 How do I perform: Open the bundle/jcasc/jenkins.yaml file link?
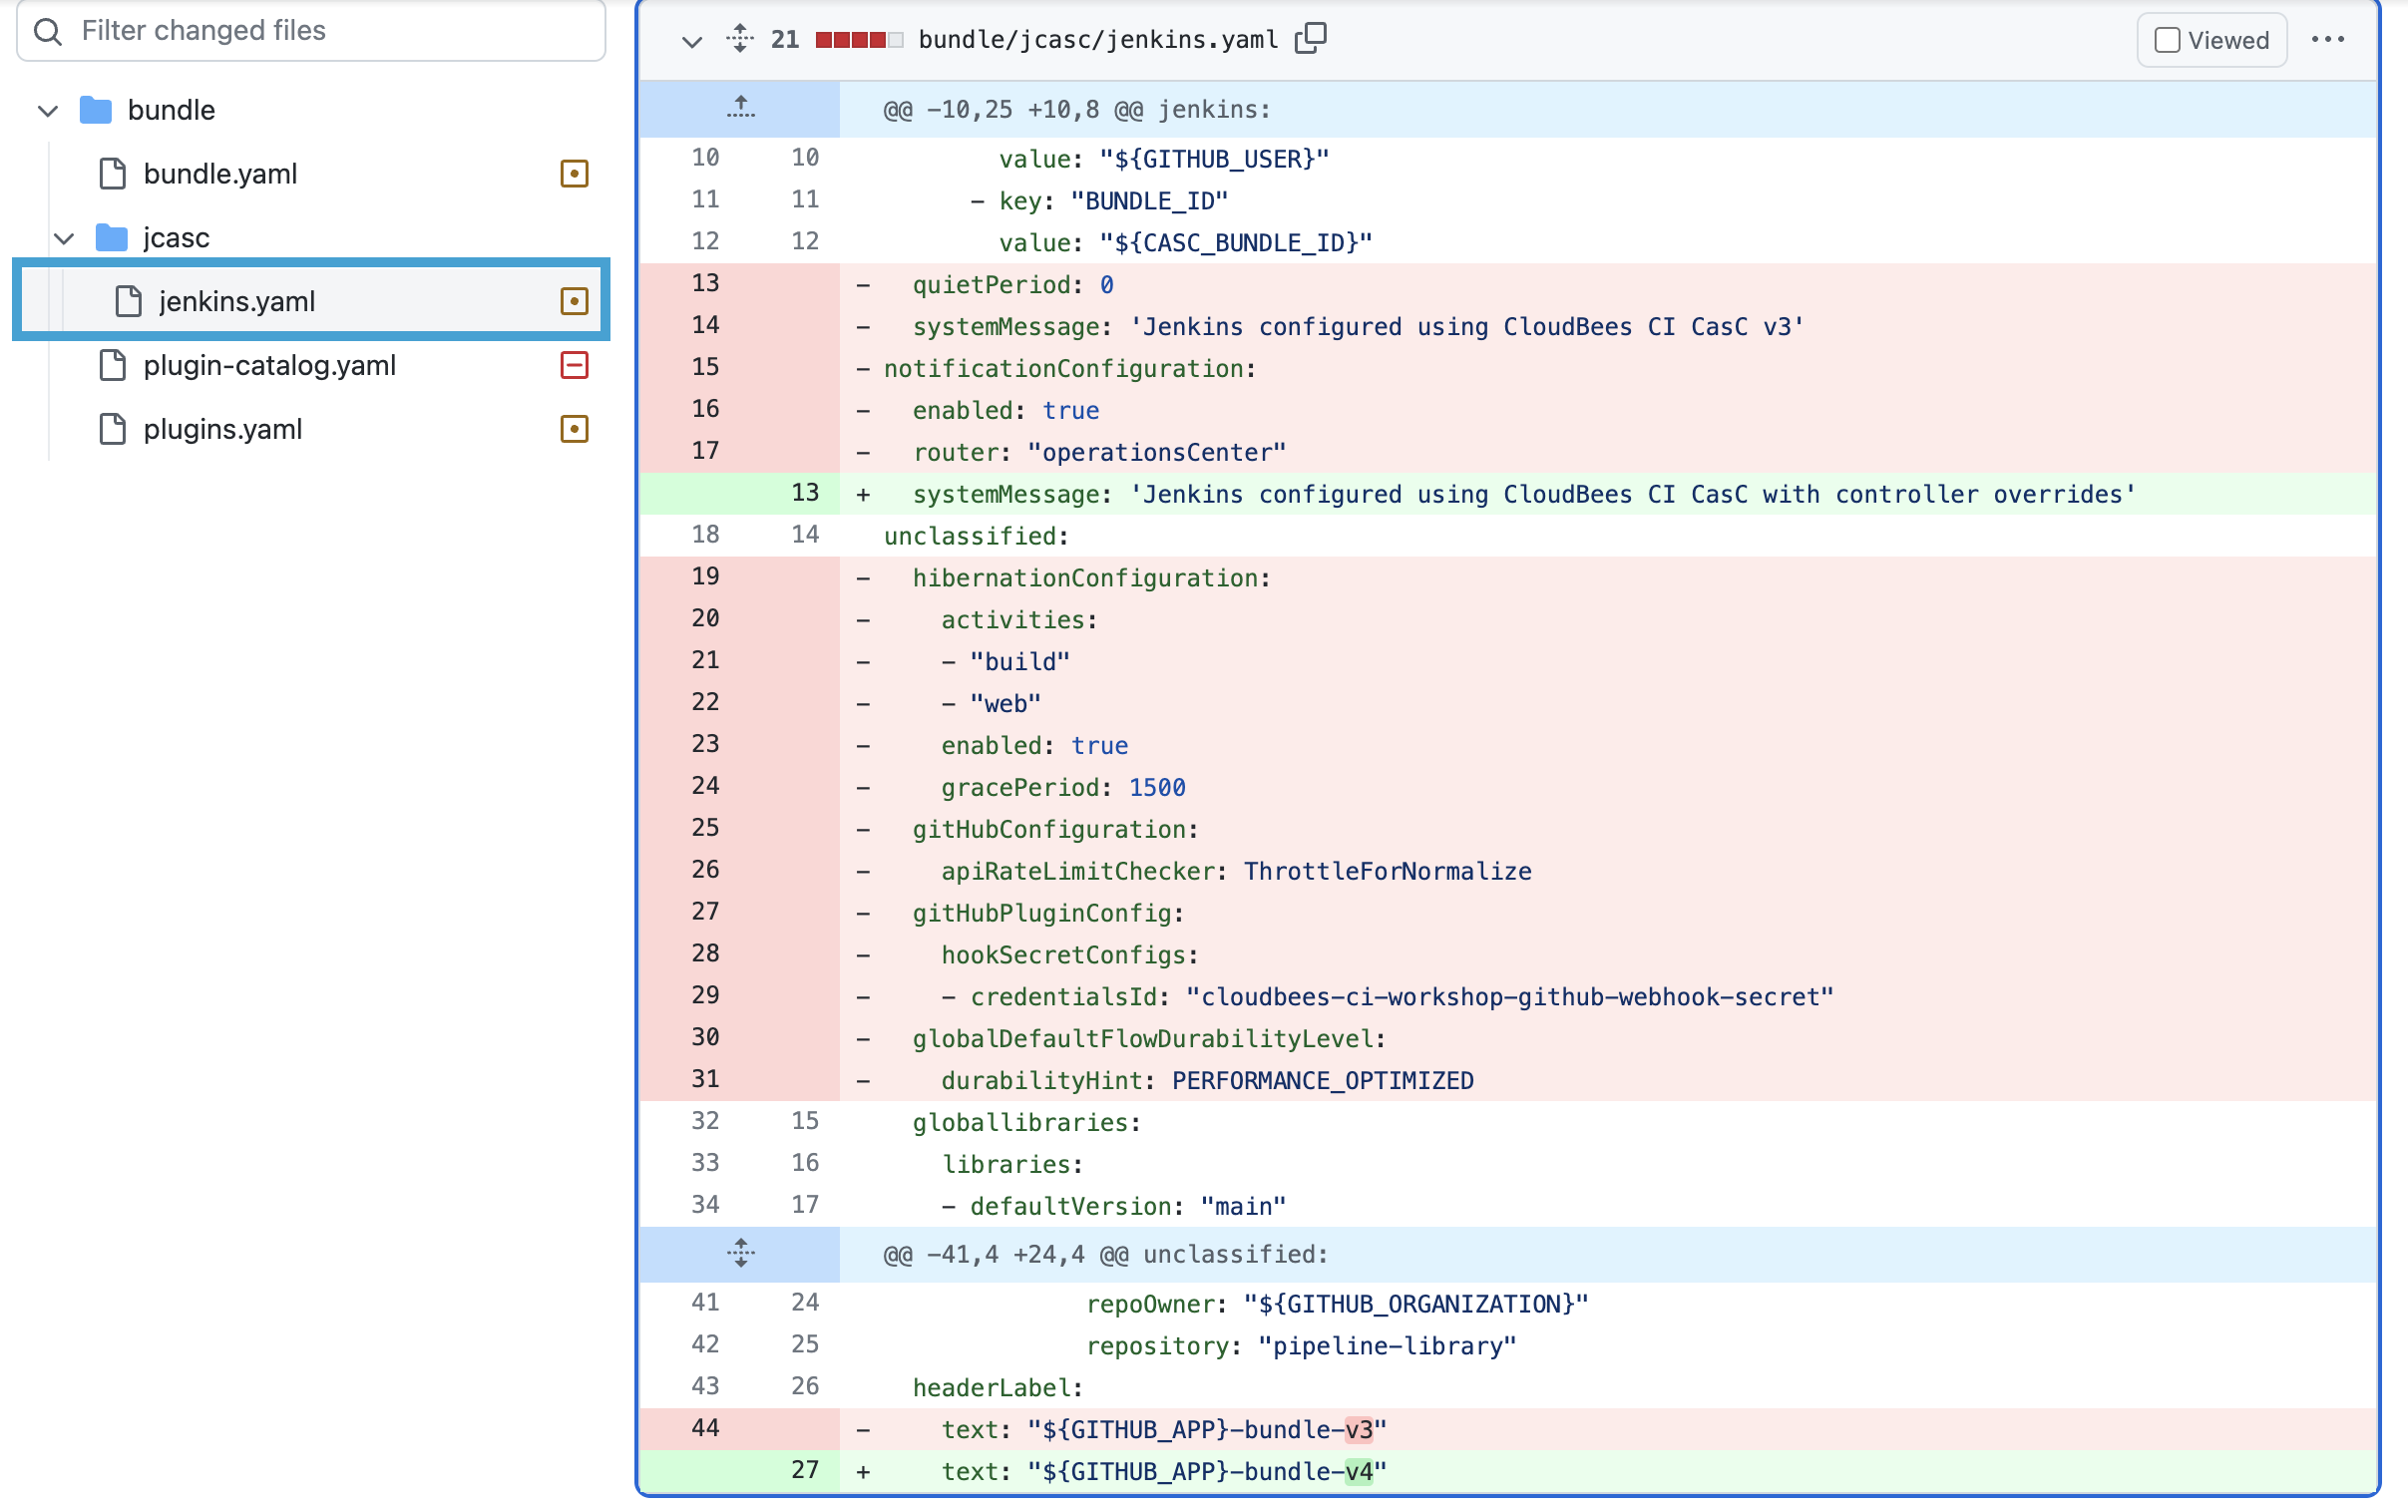tap(1097, 39)
